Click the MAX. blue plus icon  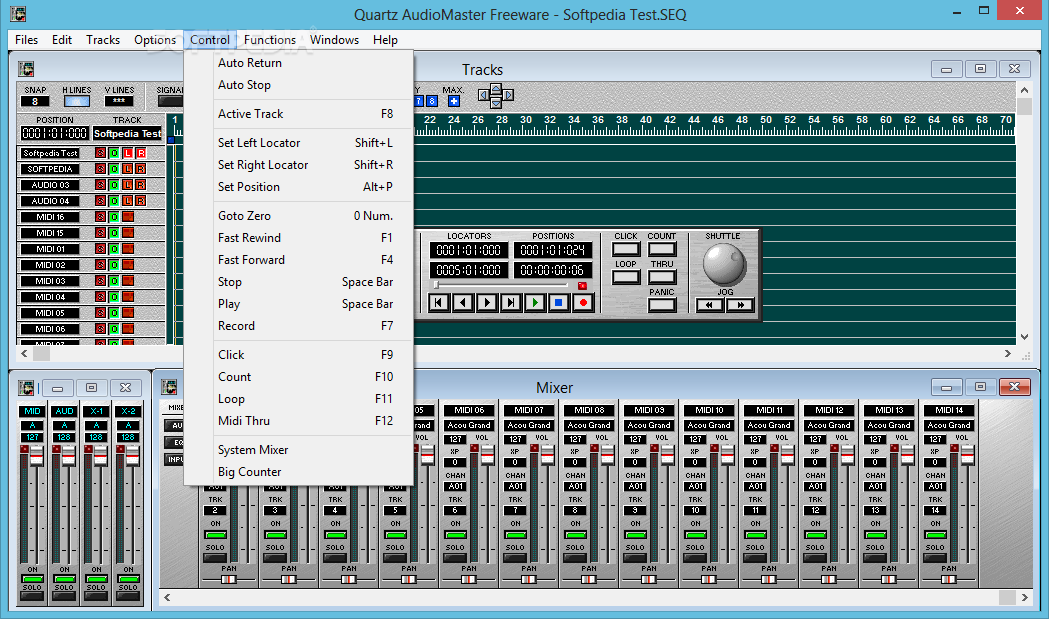pos(454,101)
